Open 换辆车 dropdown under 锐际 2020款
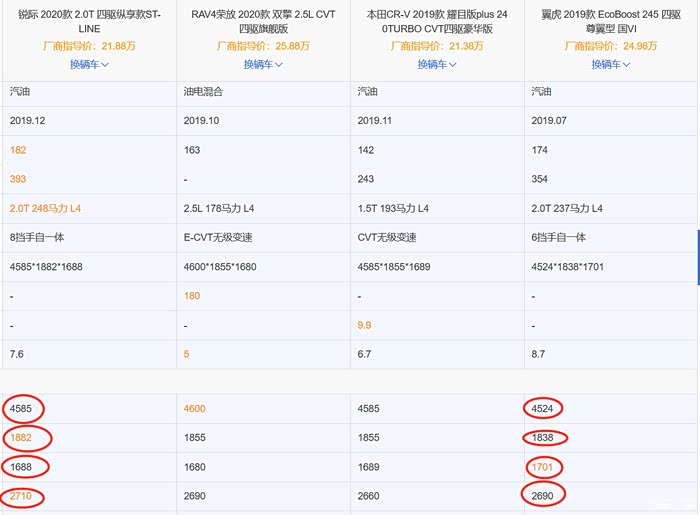The image size is (700, 515). [x=89, y=64]
